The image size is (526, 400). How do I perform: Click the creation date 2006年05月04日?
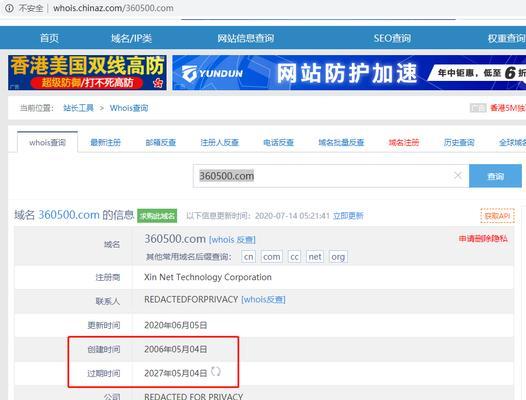[x=176, y=349]
